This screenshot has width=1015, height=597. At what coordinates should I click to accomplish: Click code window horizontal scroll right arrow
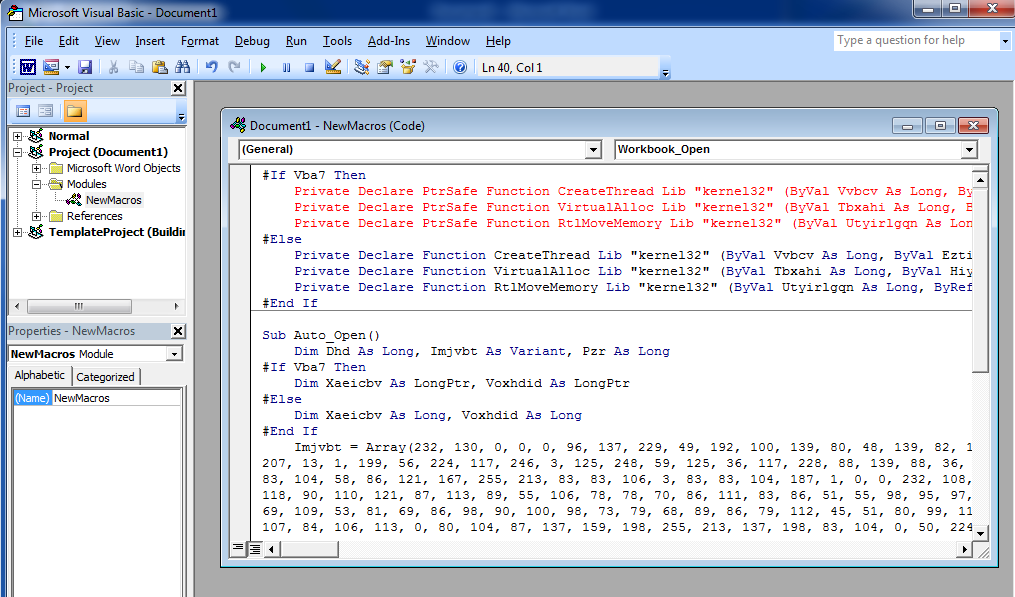coord(965,549)
